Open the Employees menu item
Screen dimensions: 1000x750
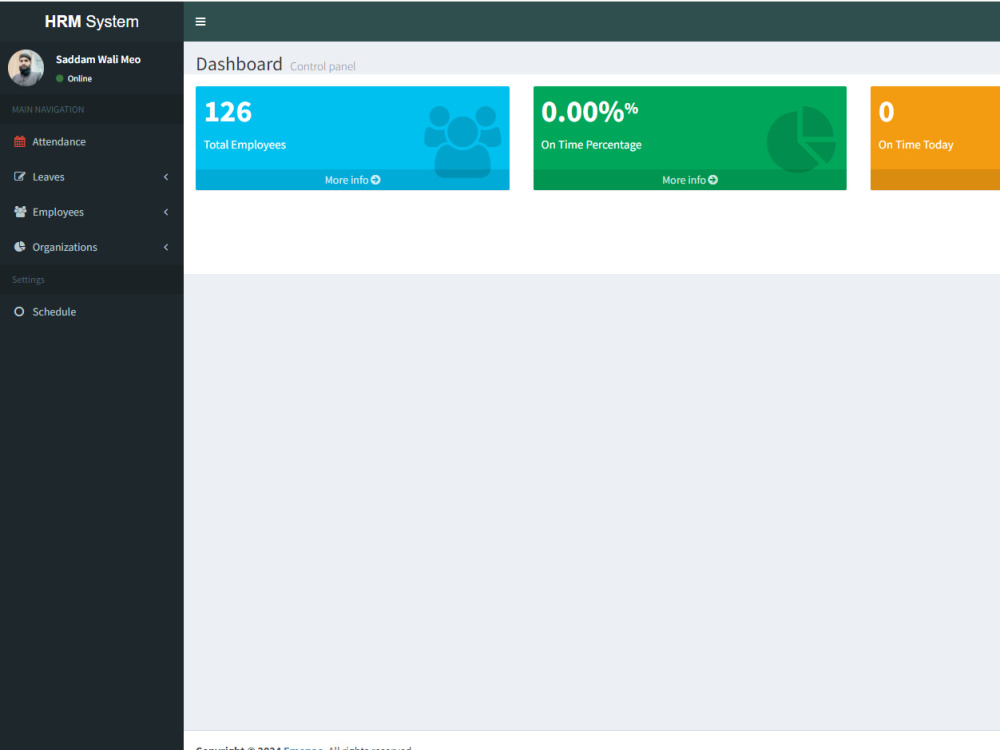click(x=92, y=212)
